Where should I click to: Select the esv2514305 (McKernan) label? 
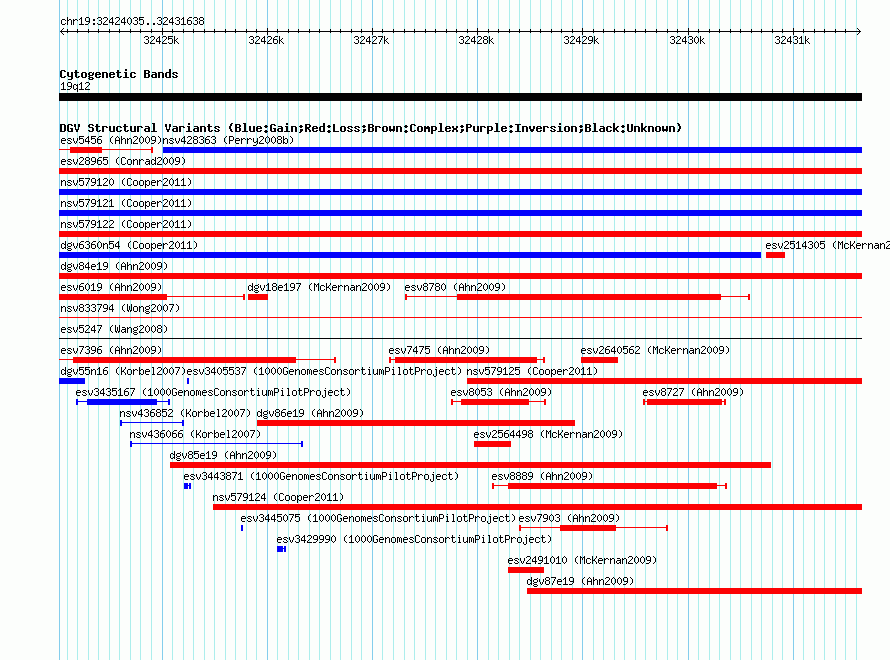827,245
